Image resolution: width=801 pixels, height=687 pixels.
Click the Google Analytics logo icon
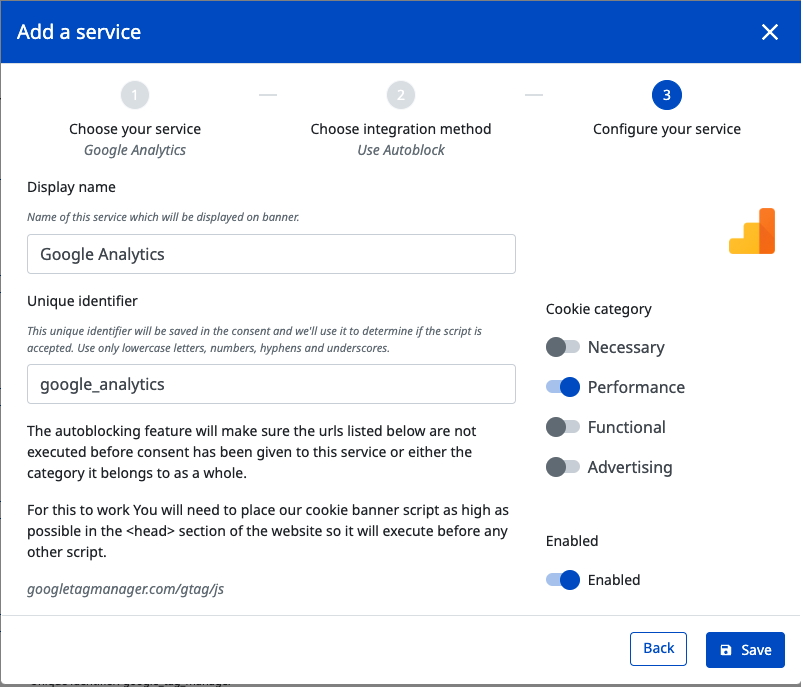pos(752,231)
